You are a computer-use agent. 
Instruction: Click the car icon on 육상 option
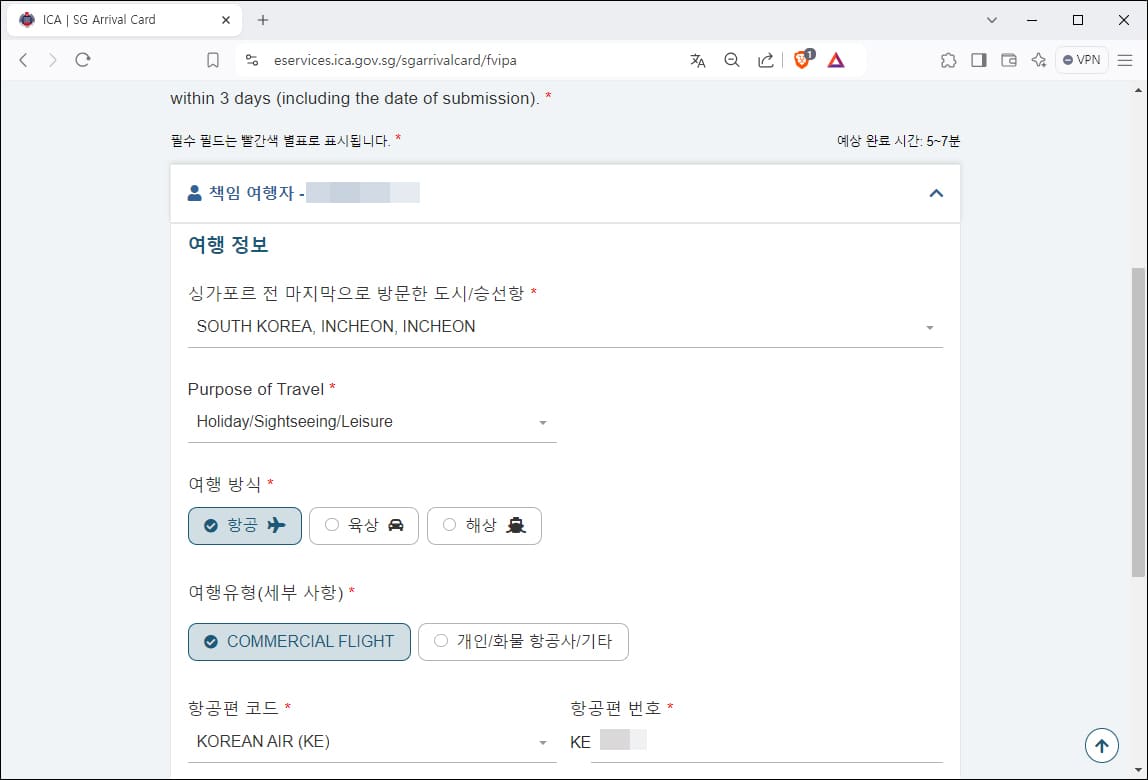[x=395, y=525]
